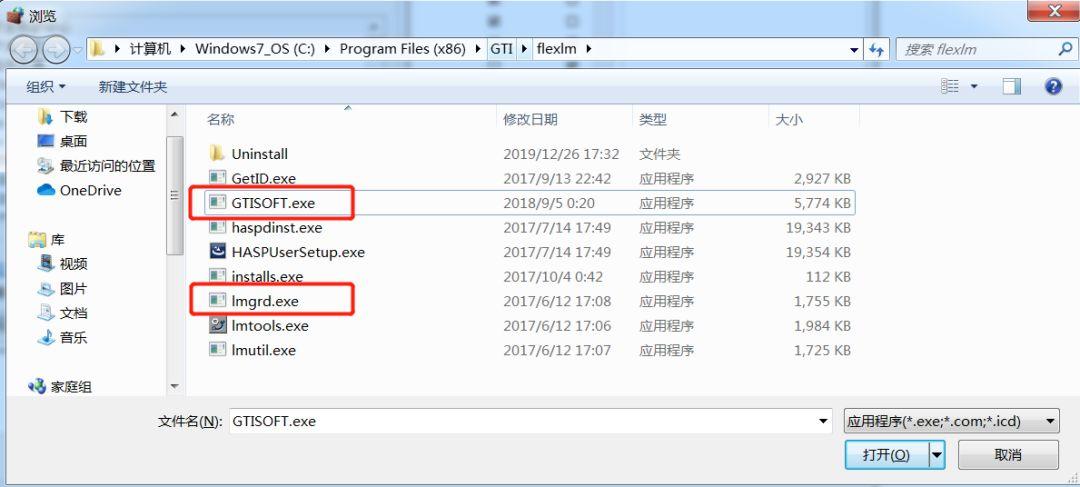Open the help question mark icon
This screenshot has width=1080, height=487.
1052,86
